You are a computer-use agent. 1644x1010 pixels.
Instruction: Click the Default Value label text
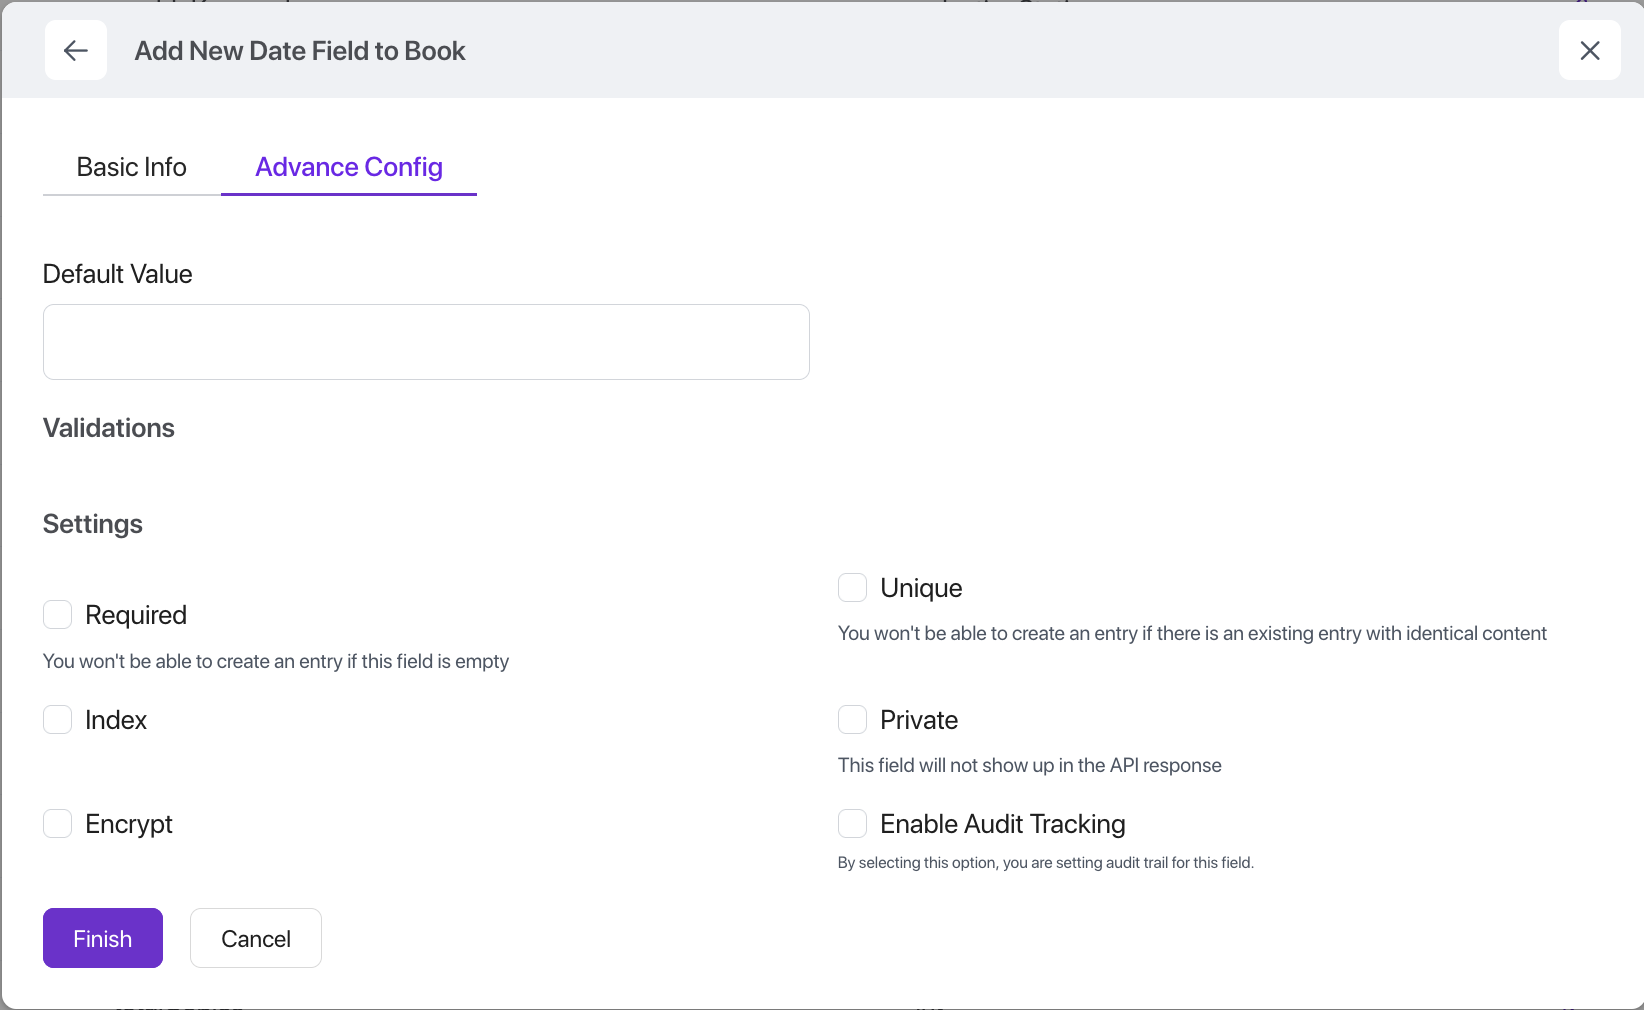click(x=118, y=274)
